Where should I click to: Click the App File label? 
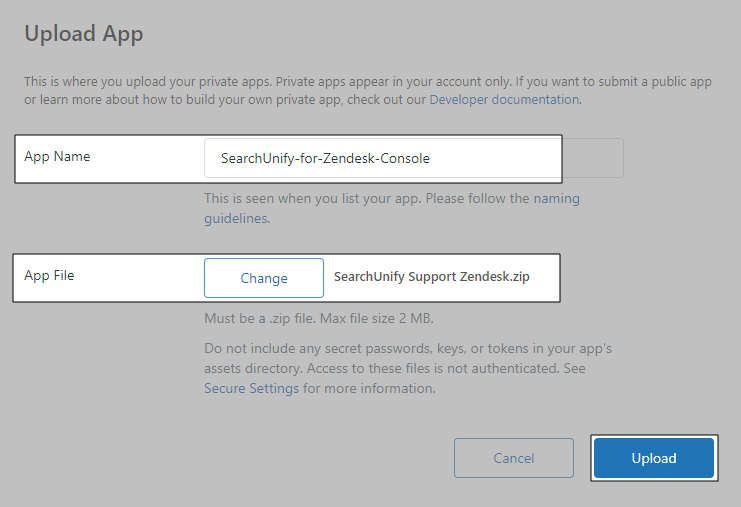[49, 275]
